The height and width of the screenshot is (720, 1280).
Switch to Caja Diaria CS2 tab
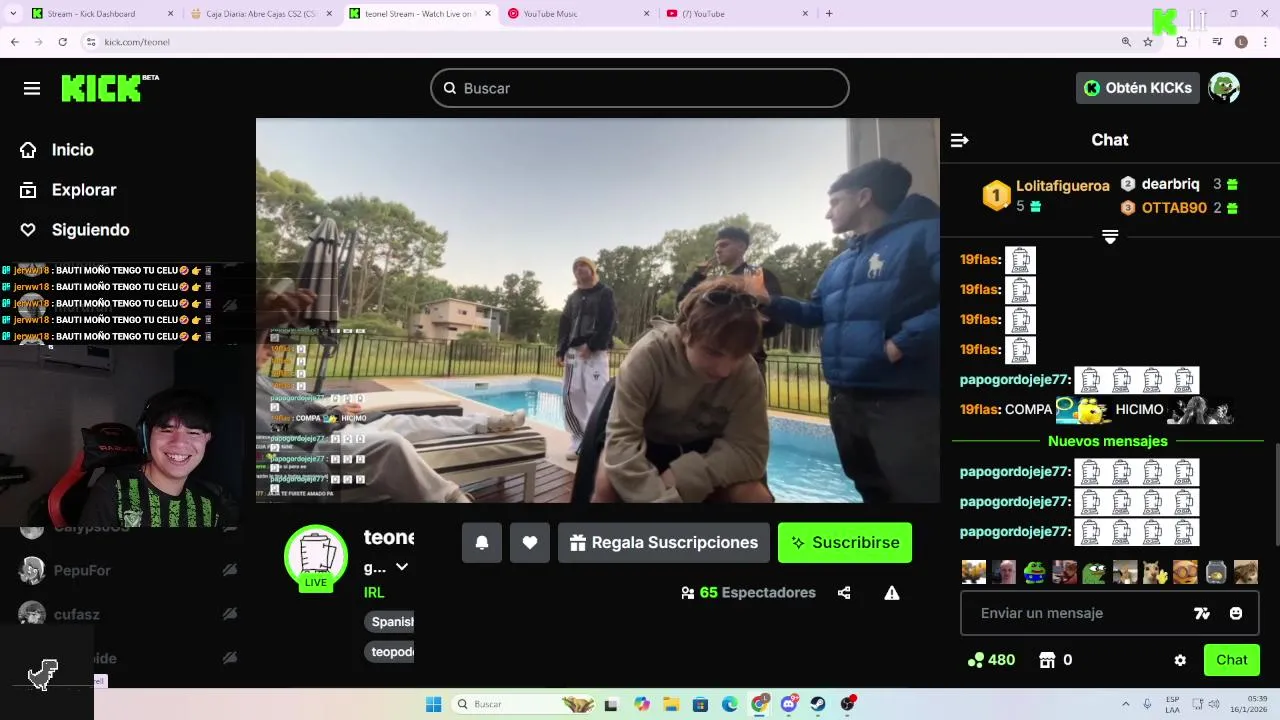click(262, 14)
